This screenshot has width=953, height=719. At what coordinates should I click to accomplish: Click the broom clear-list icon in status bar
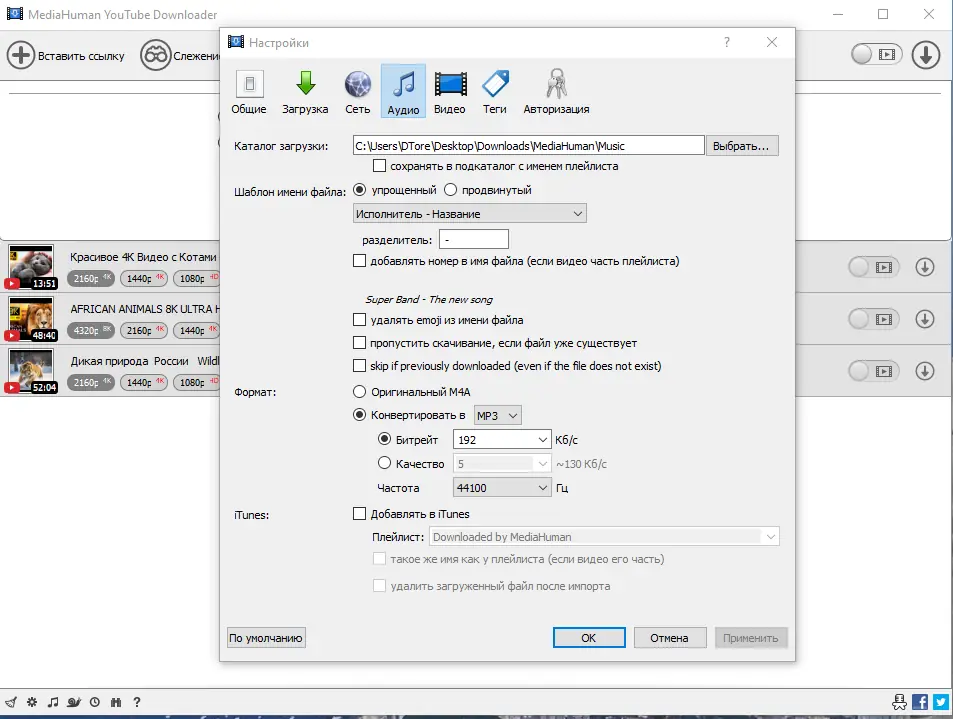point(11,702)
